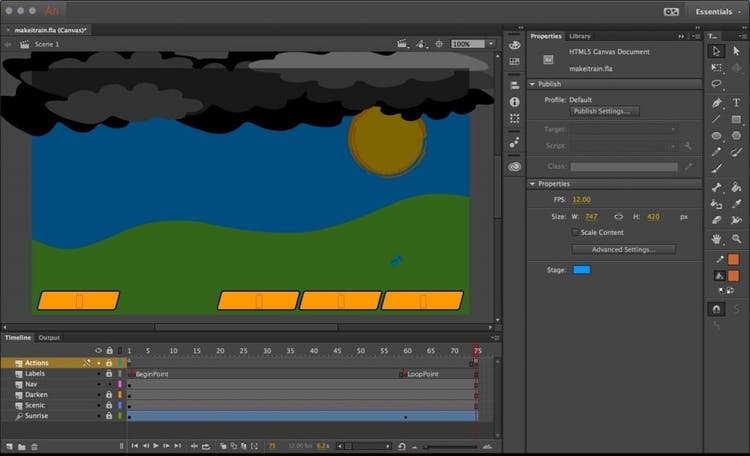Select the Text tool
Viewport: 750px width, 456px height.
pyautogui.click(x=736, y=102)
